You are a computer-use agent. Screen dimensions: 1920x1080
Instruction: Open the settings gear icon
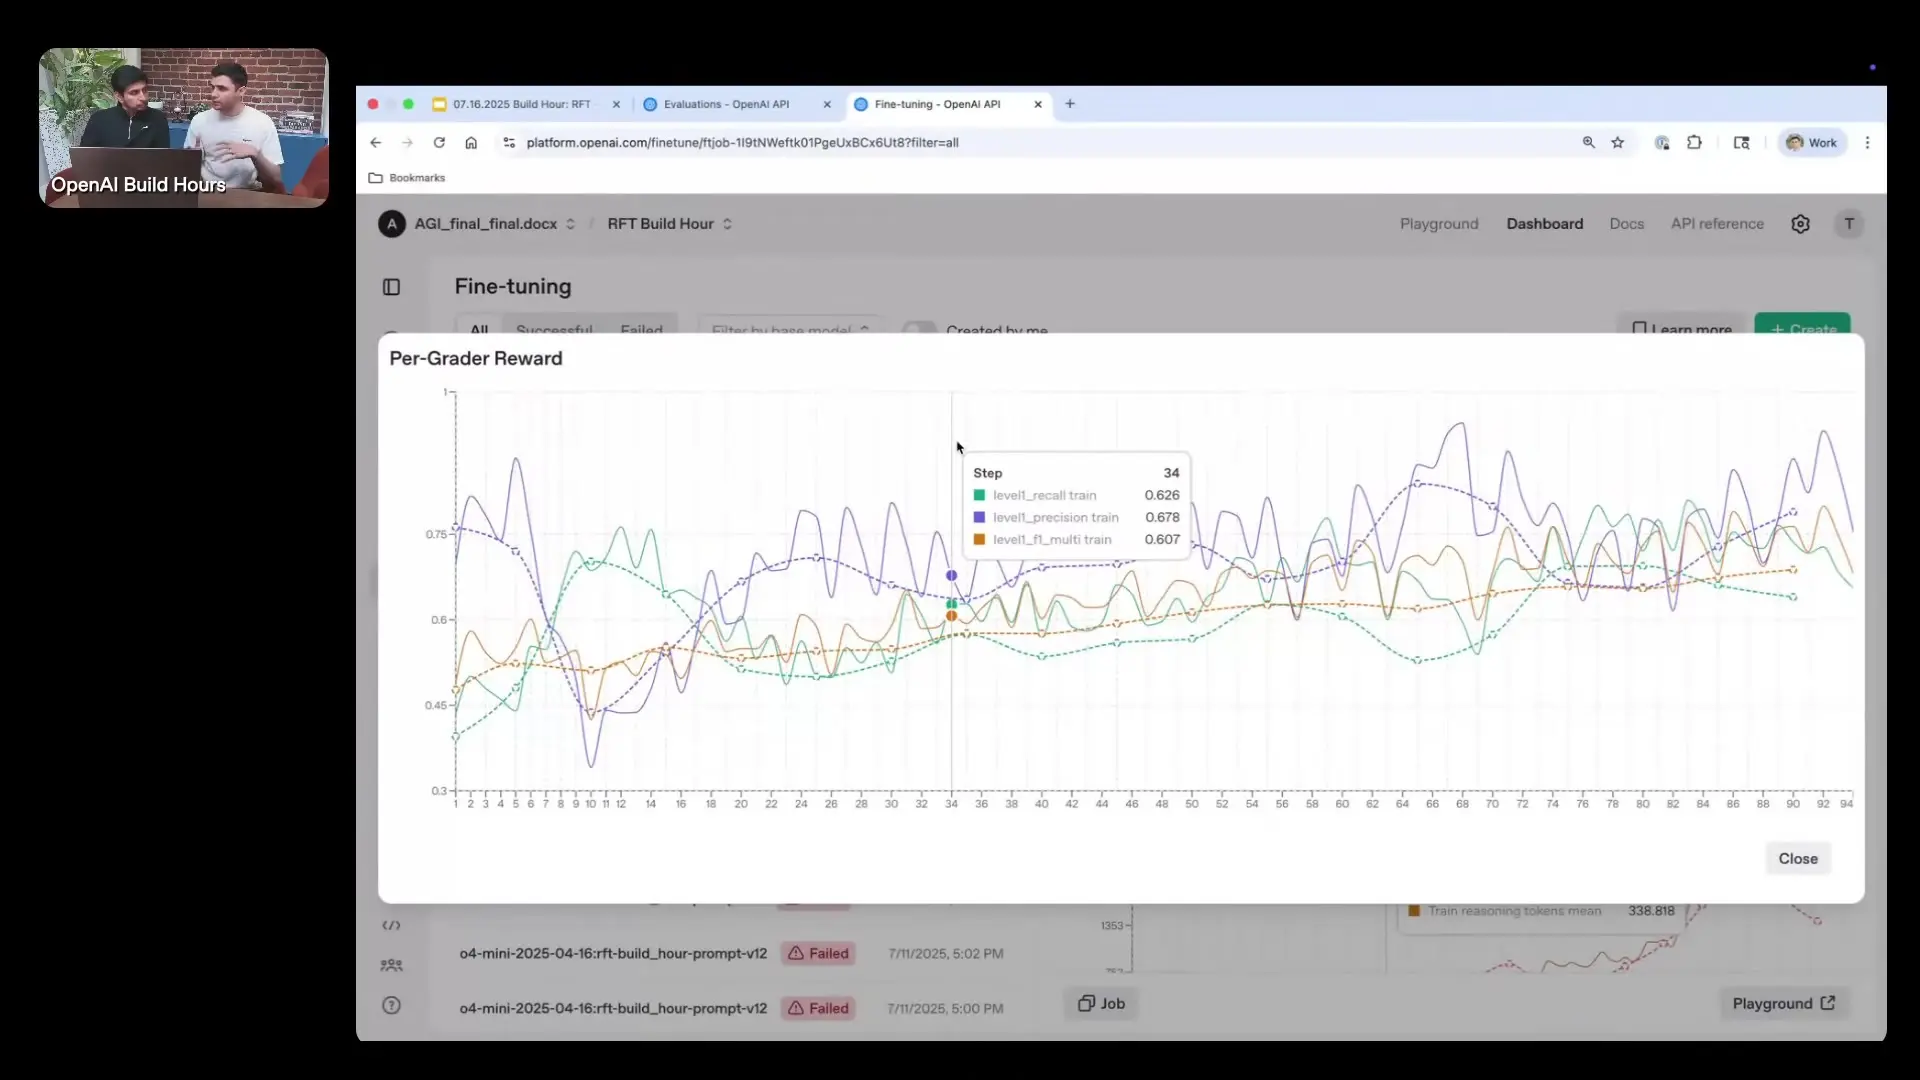(x=1800, y=224)
